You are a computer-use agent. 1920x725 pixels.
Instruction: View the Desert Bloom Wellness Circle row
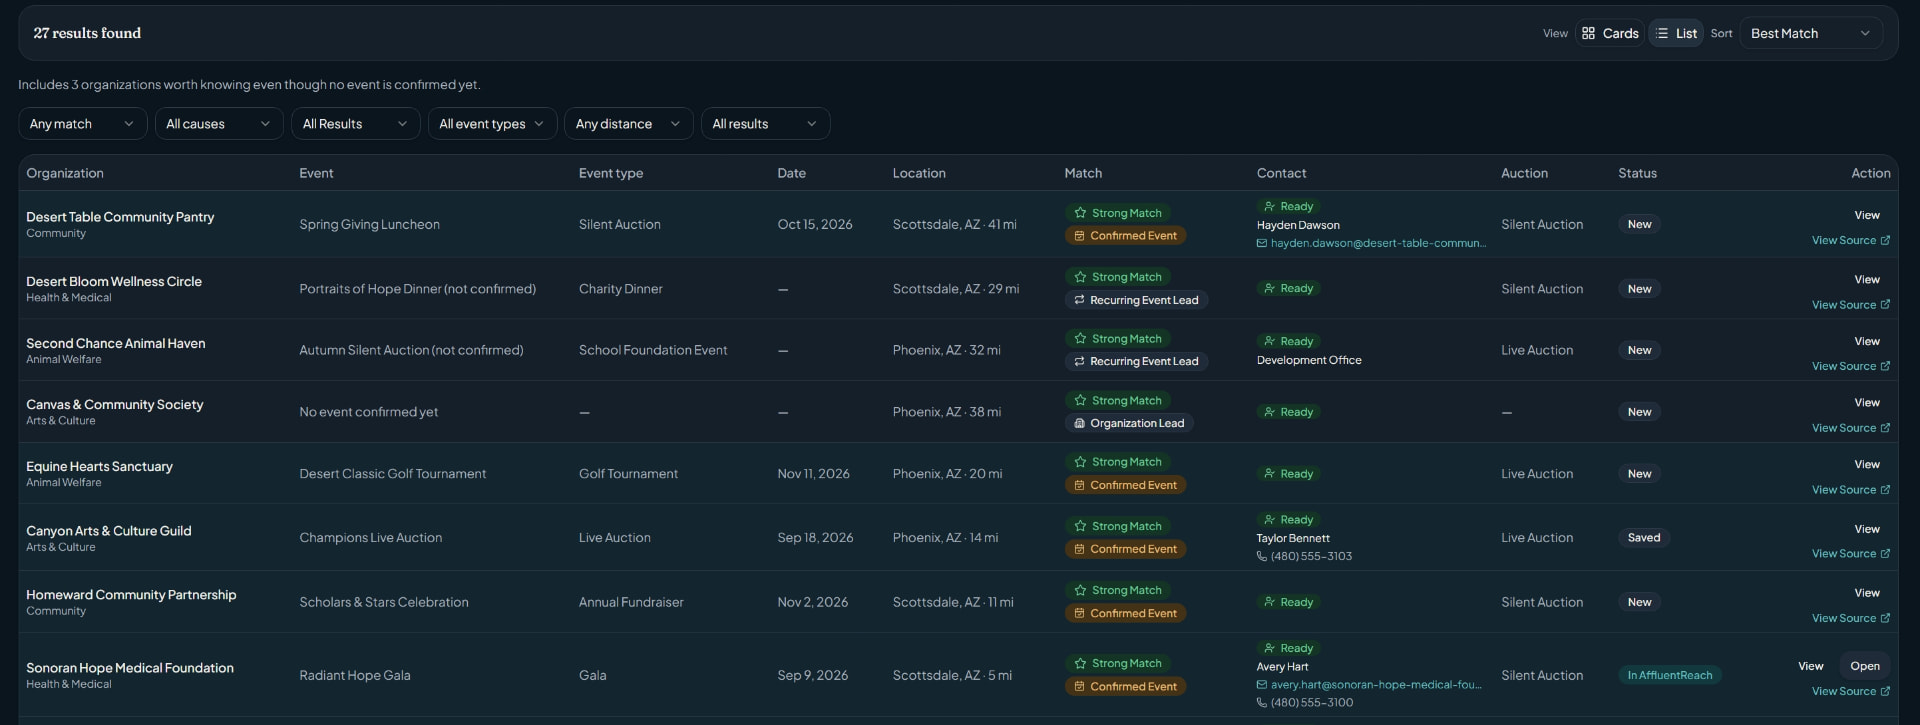(1866, 279)
